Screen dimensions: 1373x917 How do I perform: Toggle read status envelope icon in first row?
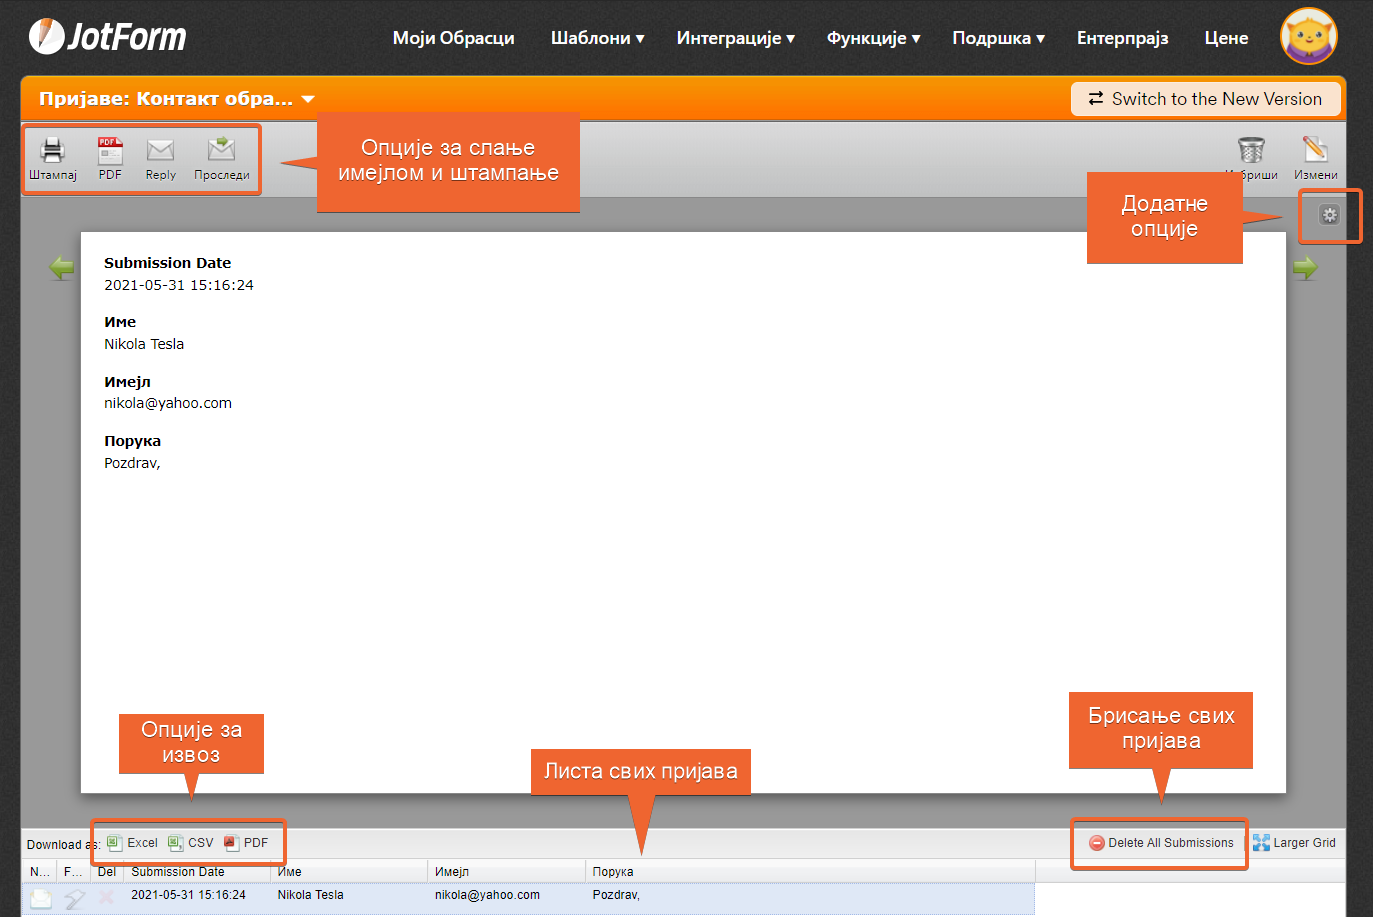pyautogui.click(x=40, y=898)
